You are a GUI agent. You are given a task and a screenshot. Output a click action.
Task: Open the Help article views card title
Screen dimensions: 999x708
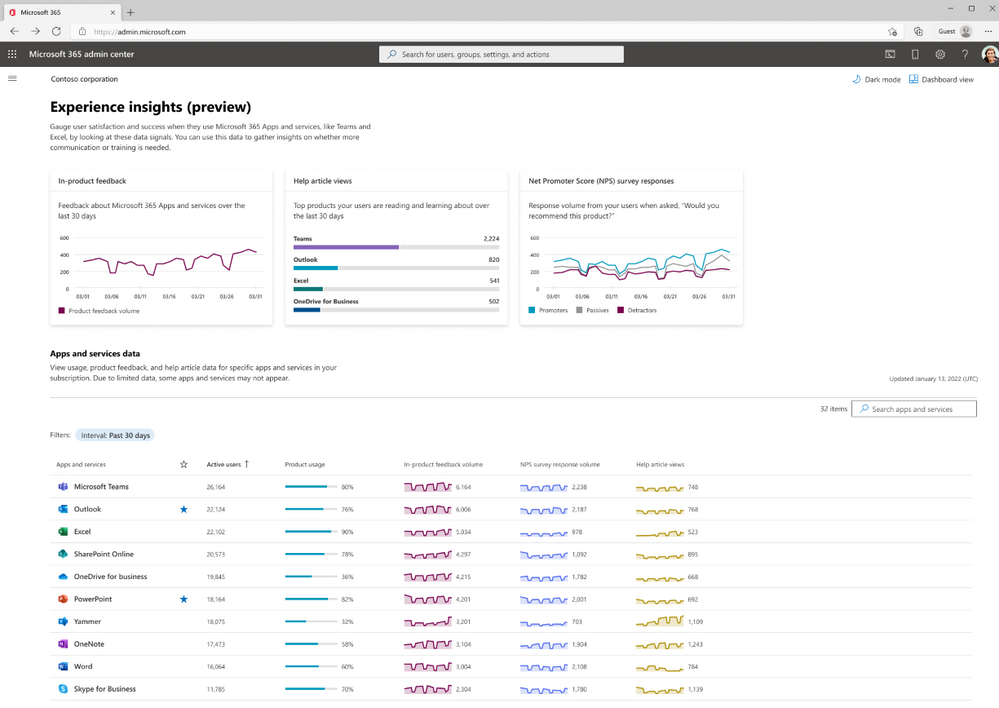(322, 181)
